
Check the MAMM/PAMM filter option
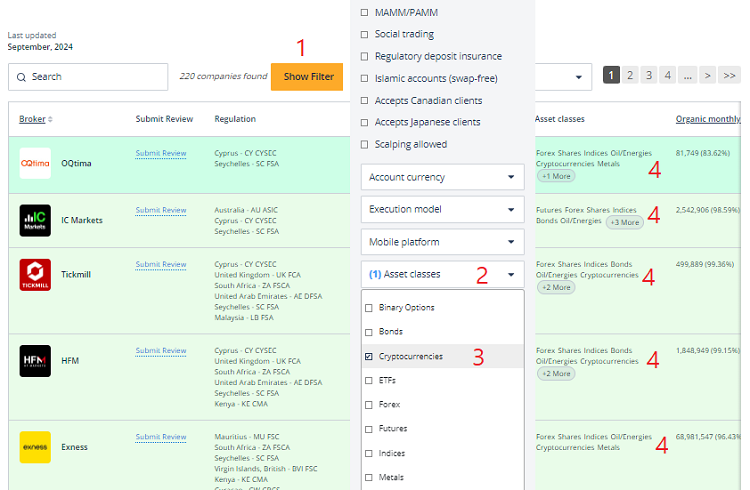(x=364, y=12)
